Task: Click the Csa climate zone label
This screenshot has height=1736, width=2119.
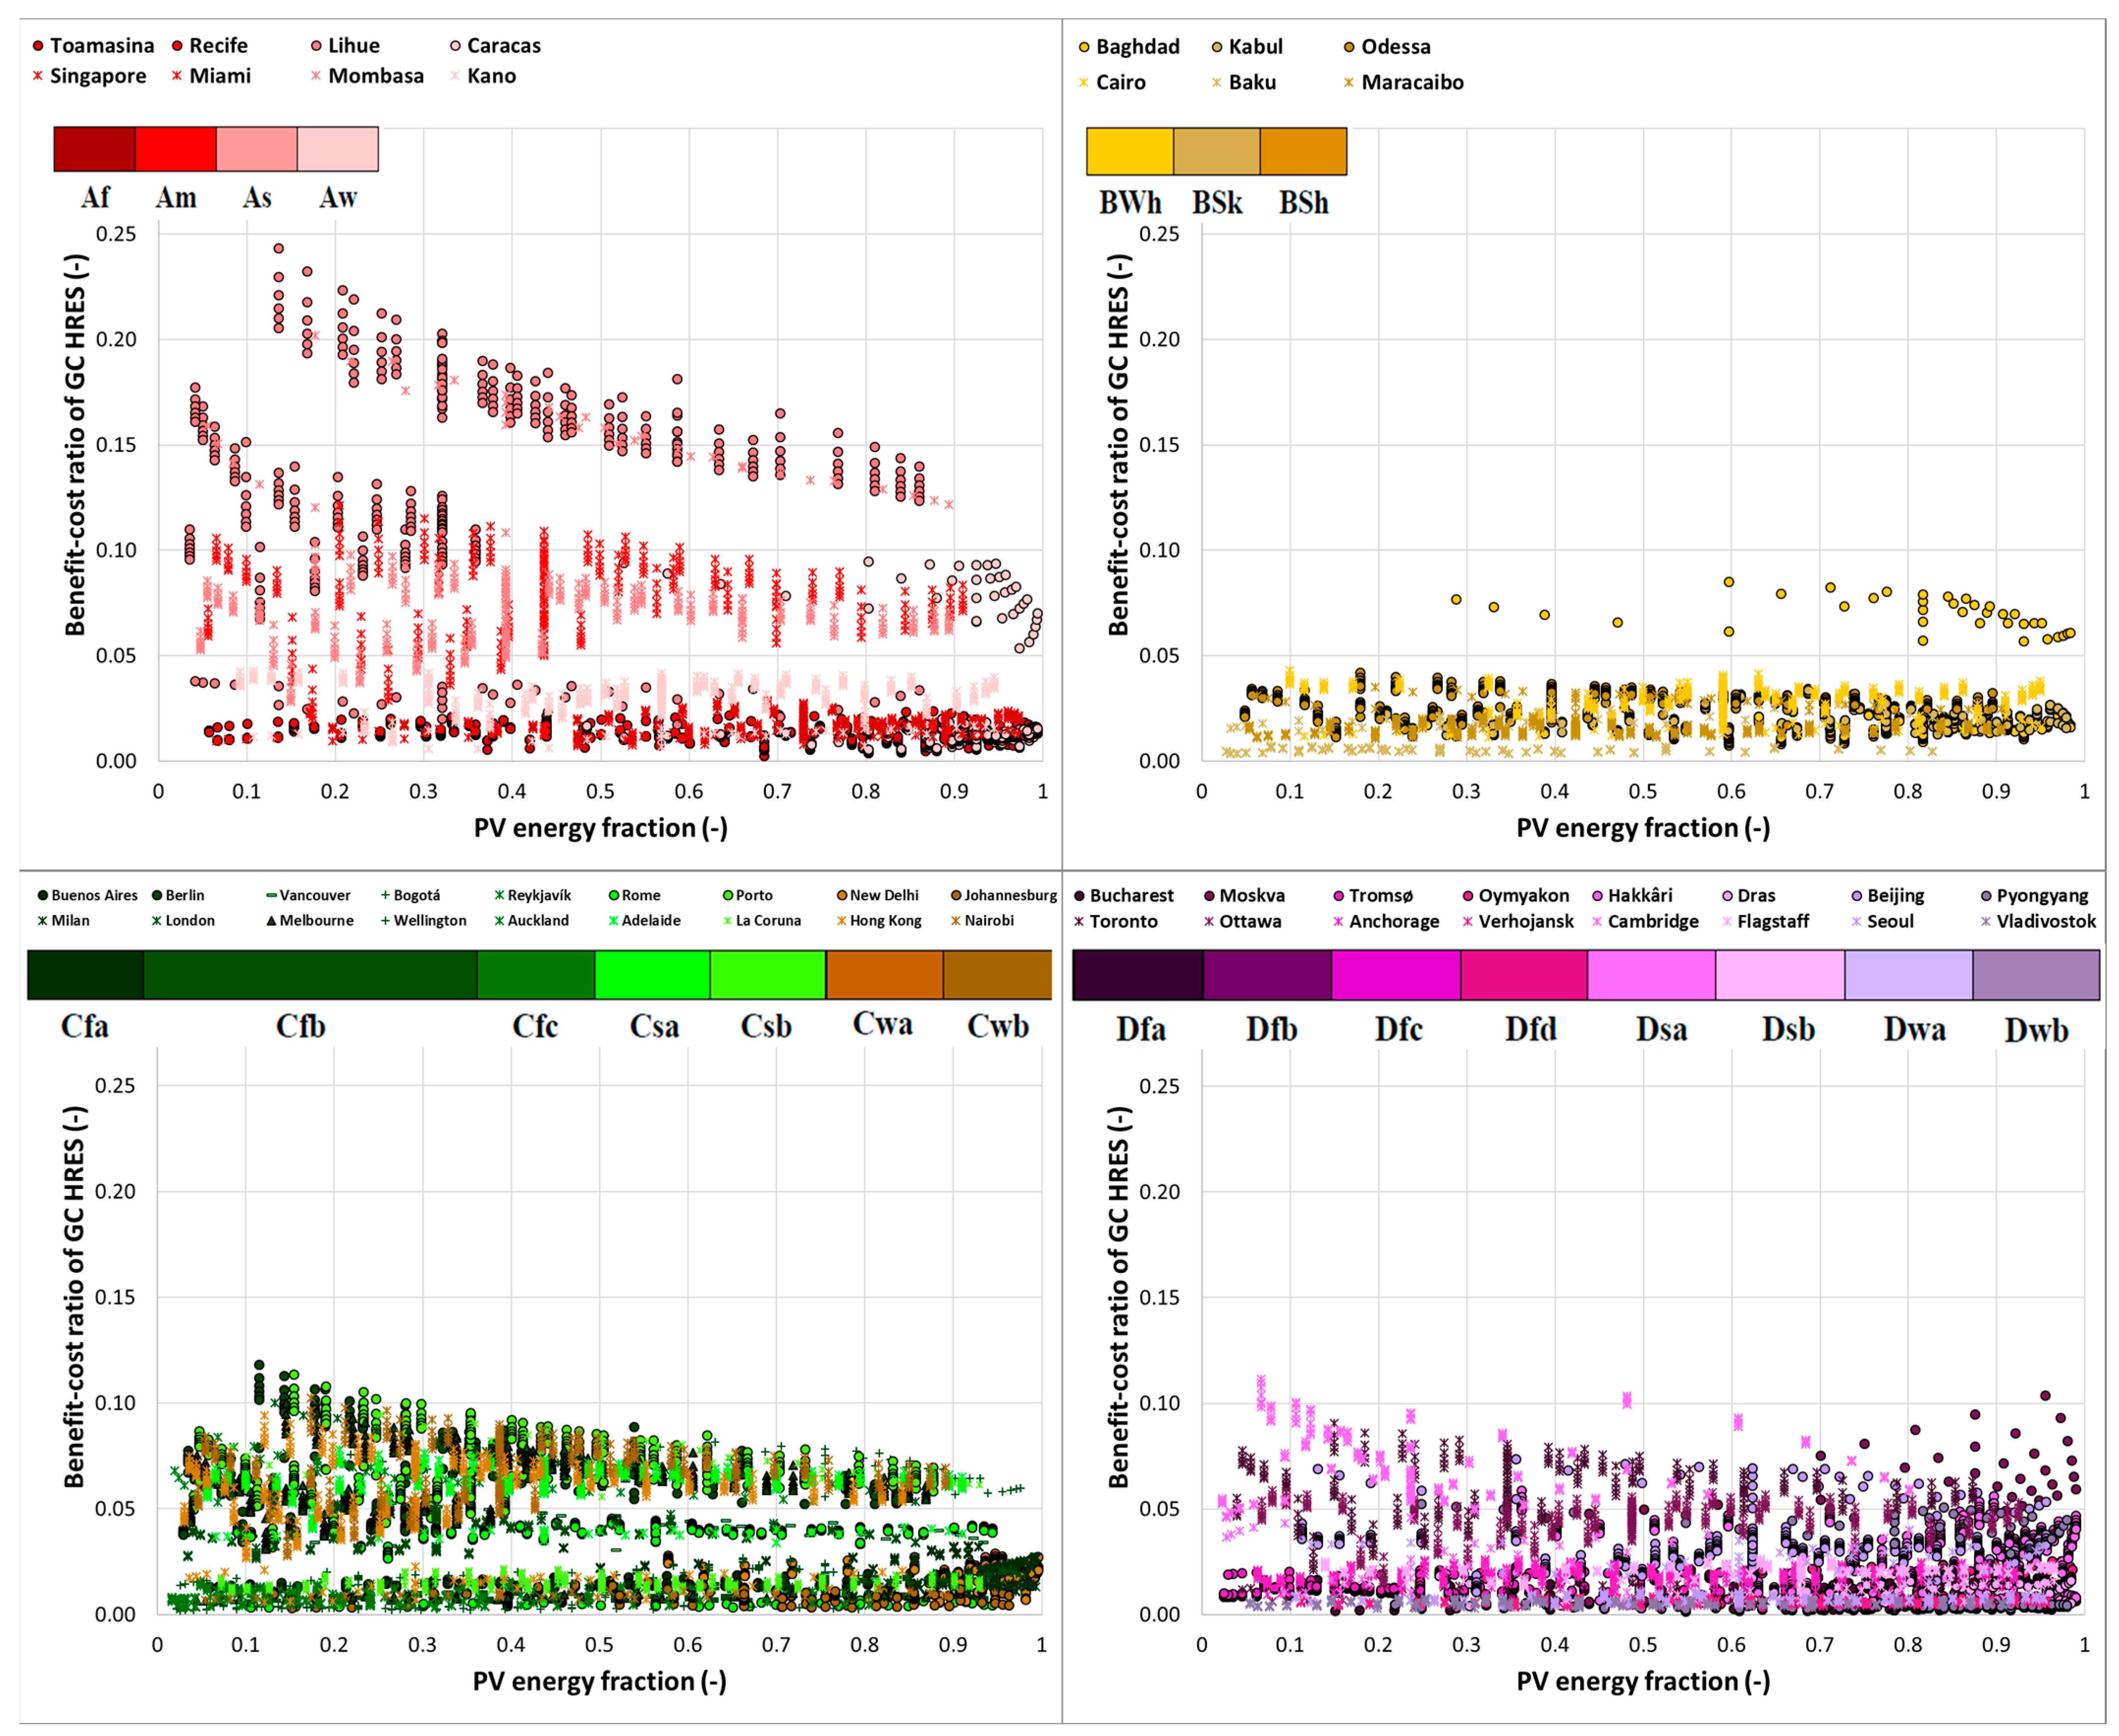Action: tap(654, 1027)
